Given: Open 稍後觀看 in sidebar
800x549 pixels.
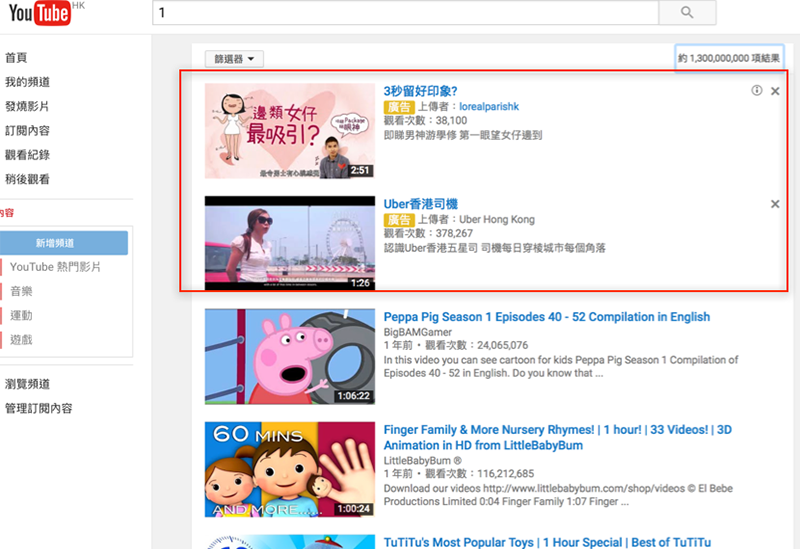Looking at the screenshot, I should click(x=28, y=179).
